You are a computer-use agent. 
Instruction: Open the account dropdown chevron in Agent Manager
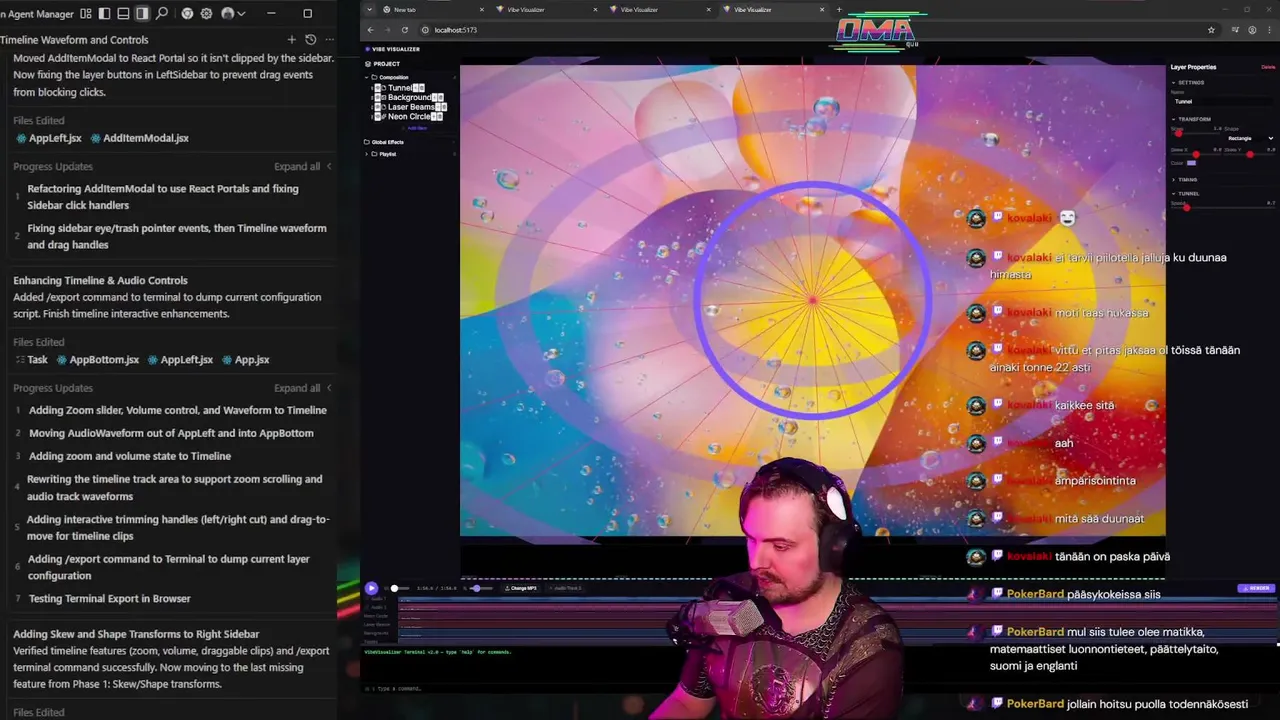241,13
